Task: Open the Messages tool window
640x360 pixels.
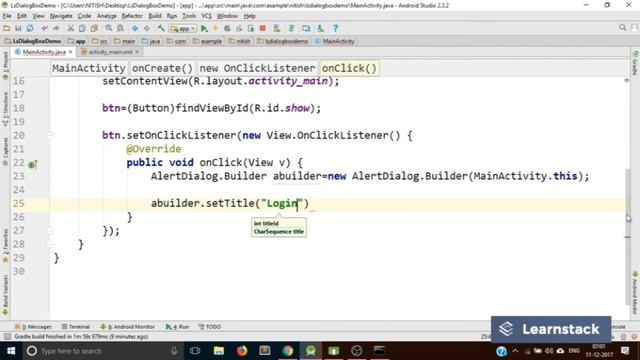Action: 33,327
